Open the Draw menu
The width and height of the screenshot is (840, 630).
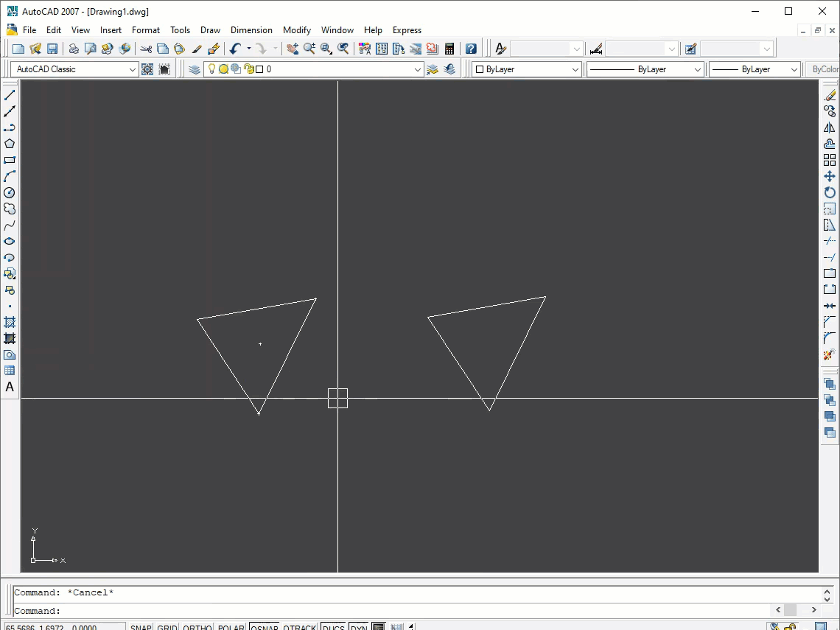[x=210, y=30]
